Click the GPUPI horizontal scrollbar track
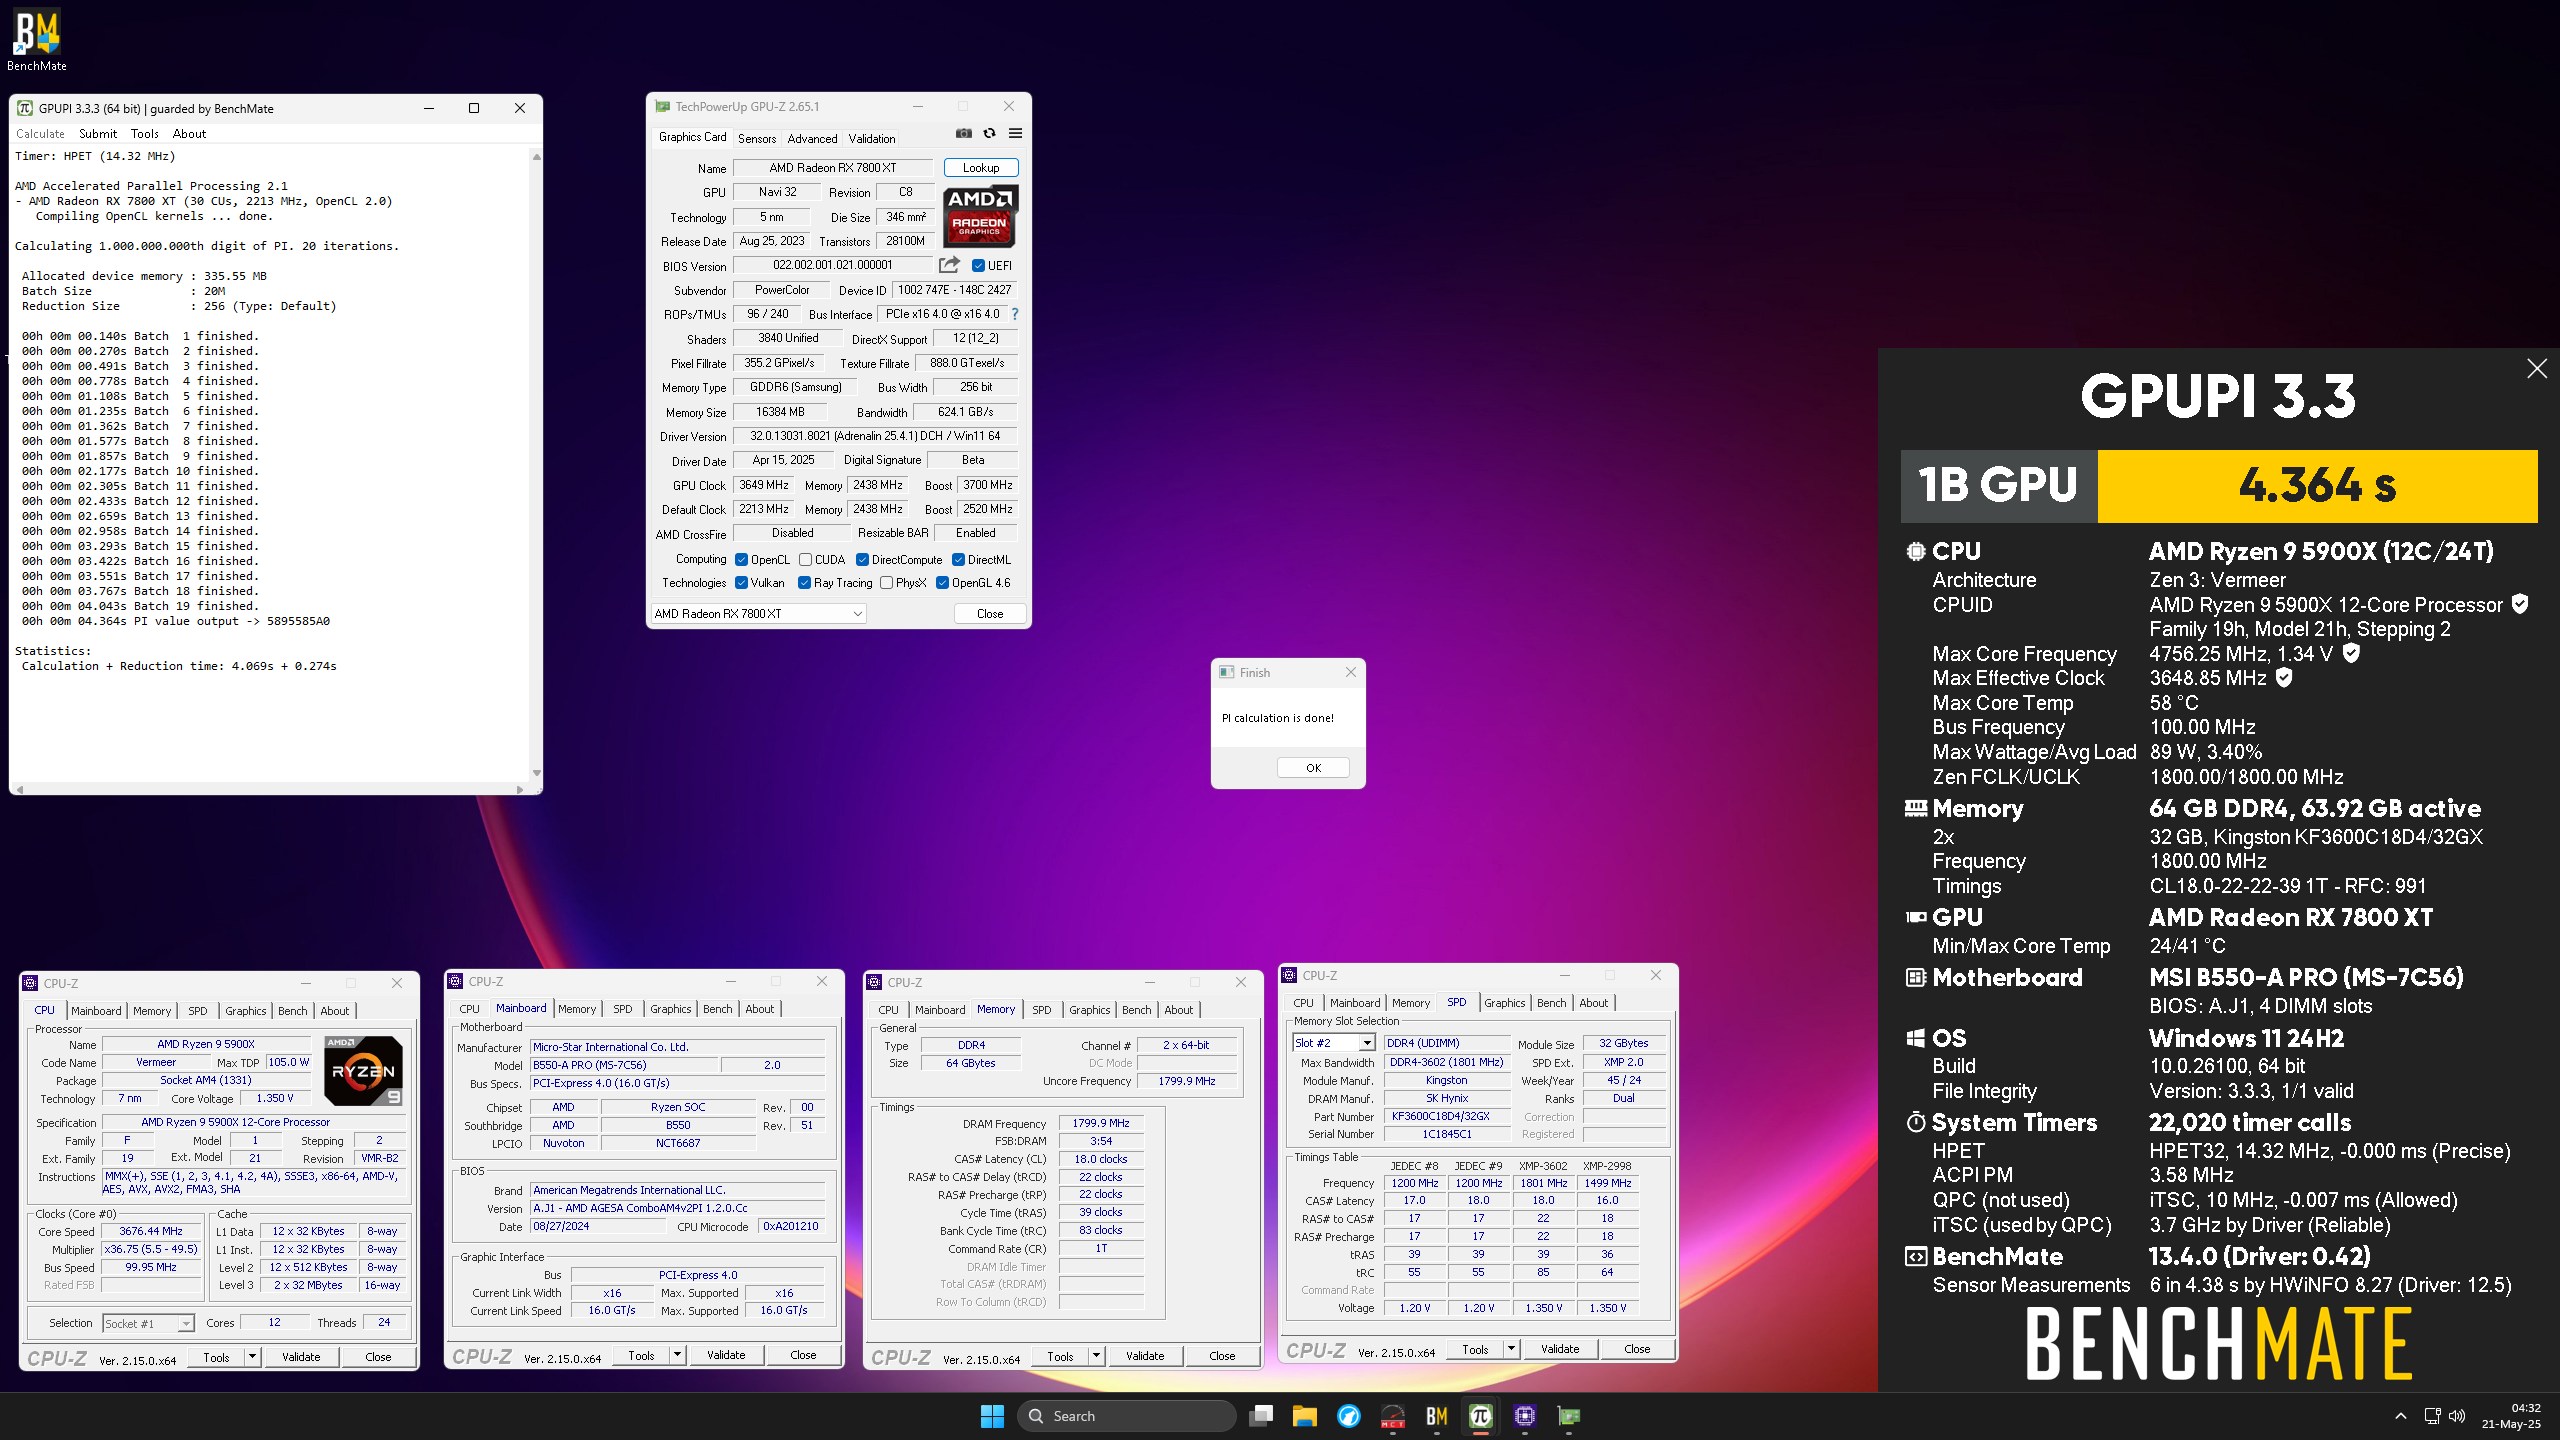 [x=270, y=789]
